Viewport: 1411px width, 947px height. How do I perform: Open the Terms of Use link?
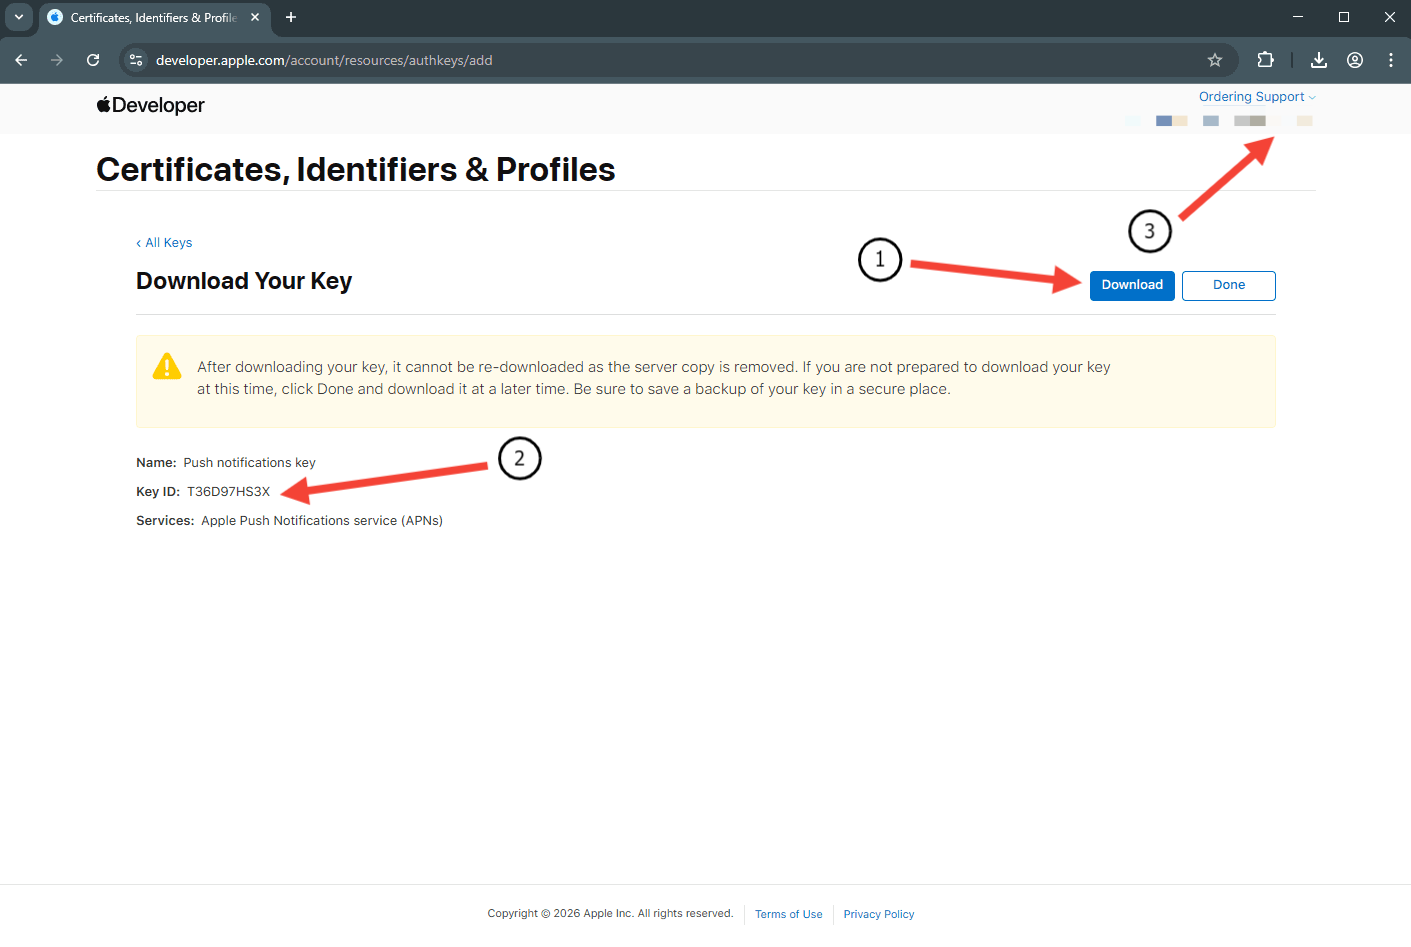[x=788, y=914]
